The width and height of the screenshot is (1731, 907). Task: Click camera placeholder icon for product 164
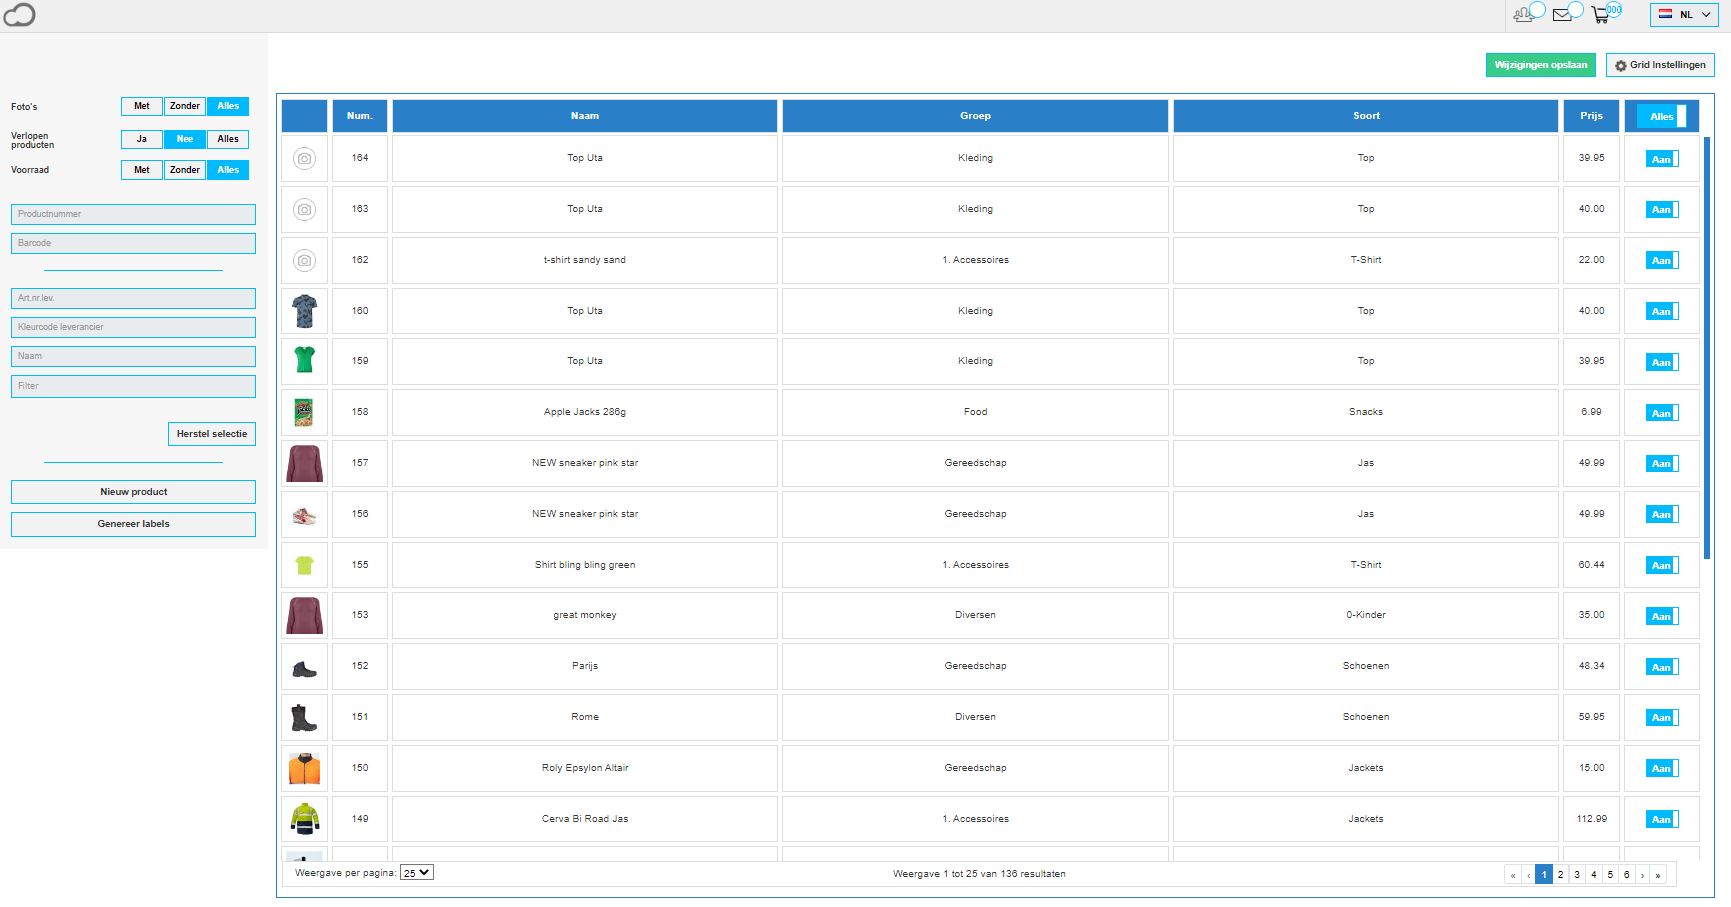click(304, 158)
